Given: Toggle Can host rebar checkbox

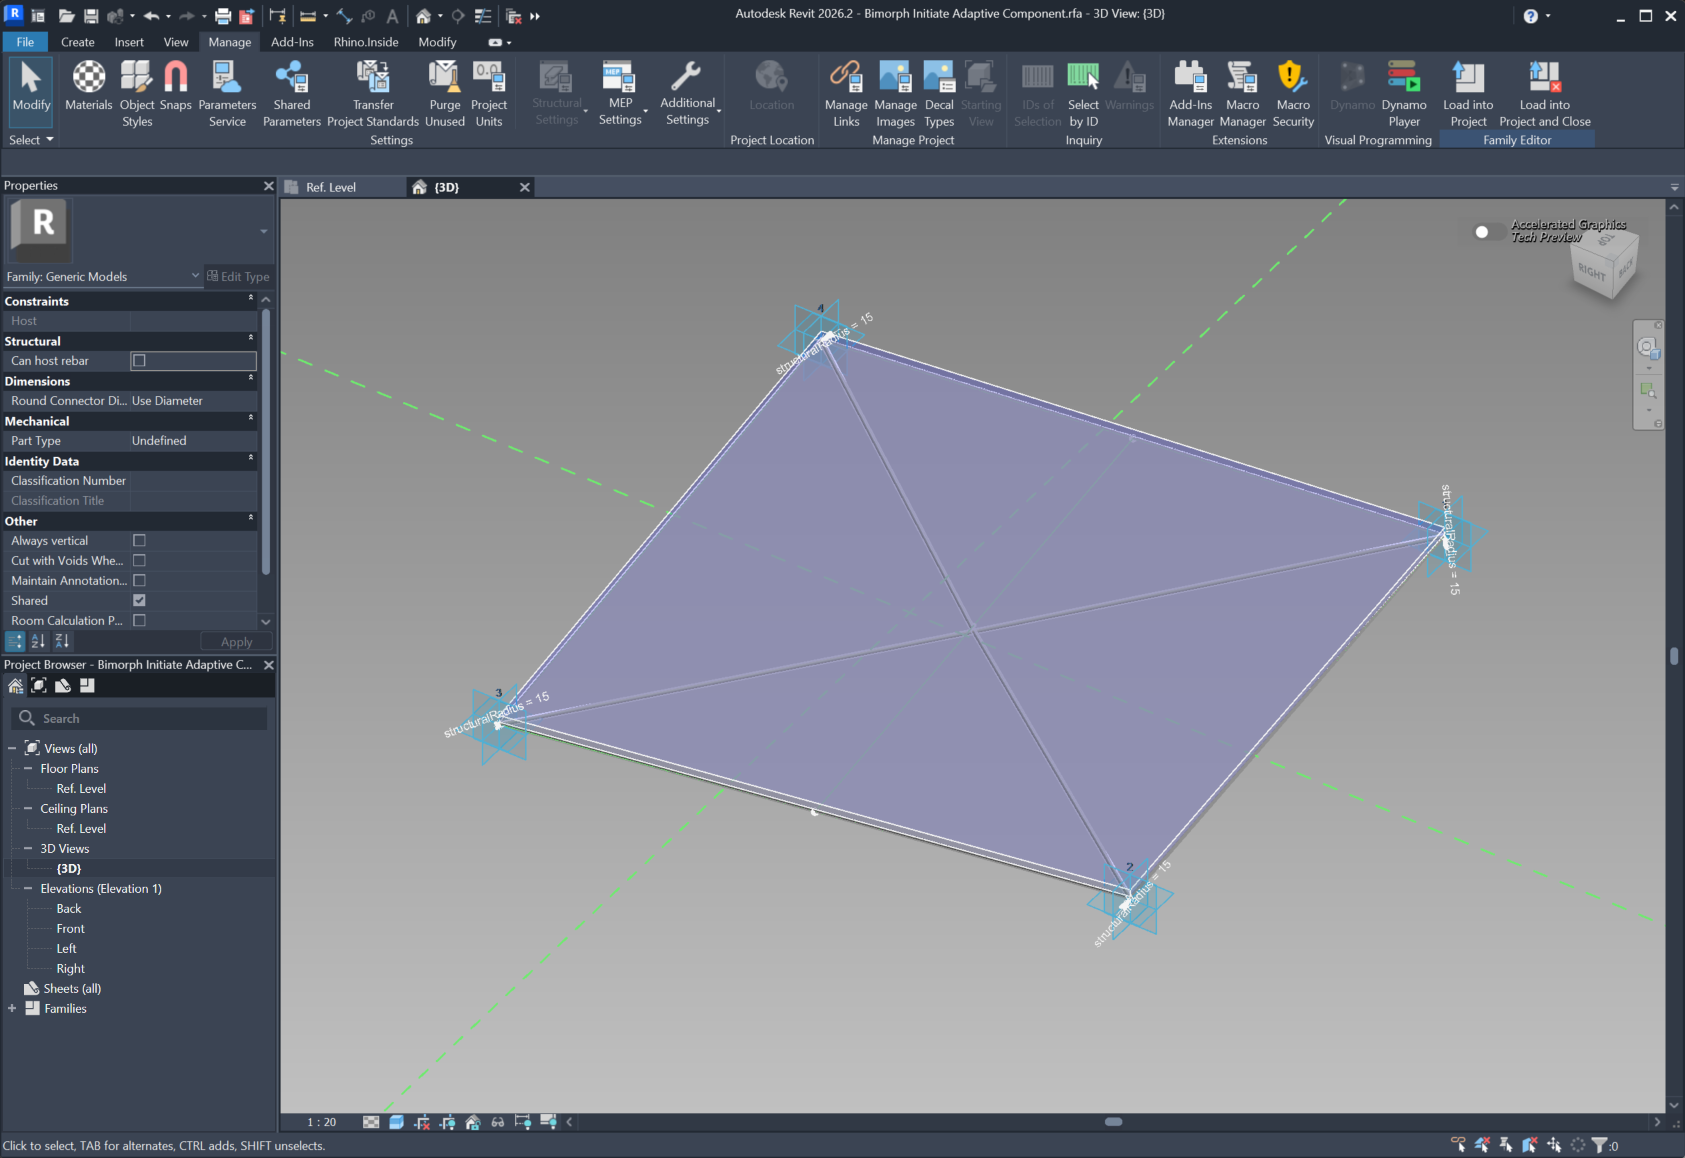Looking at the screenshot, I should [x=139, y=360].
